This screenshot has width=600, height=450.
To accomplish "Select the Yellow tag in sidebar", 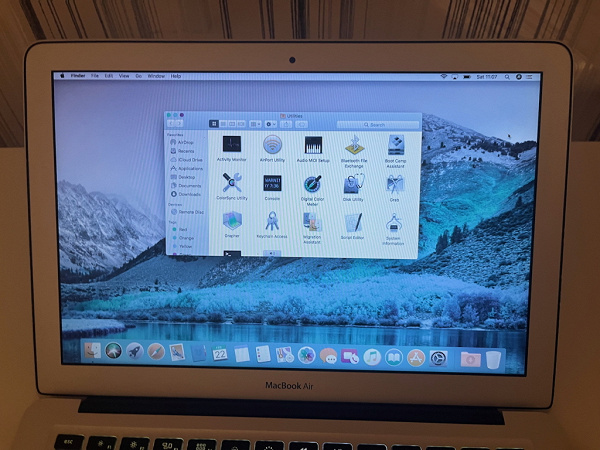I will (182, 246).
